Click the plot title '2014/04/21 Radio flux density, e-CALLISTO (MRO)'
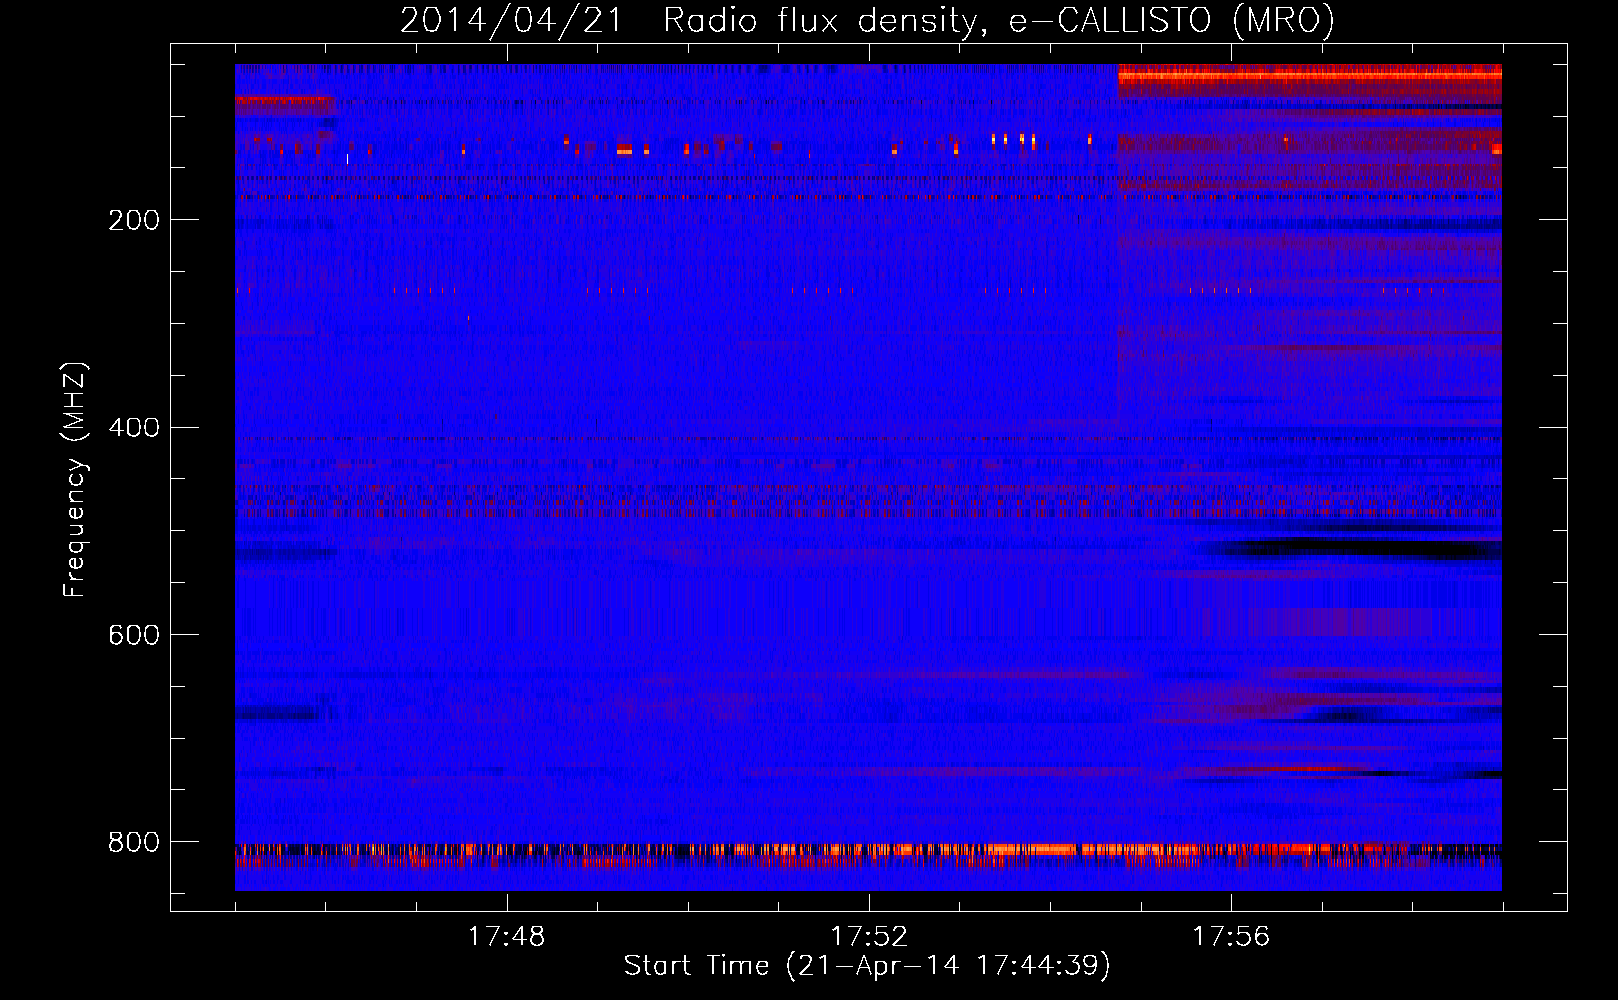The height and width of the screenshot is (1000, 1618). coord(867,20)
